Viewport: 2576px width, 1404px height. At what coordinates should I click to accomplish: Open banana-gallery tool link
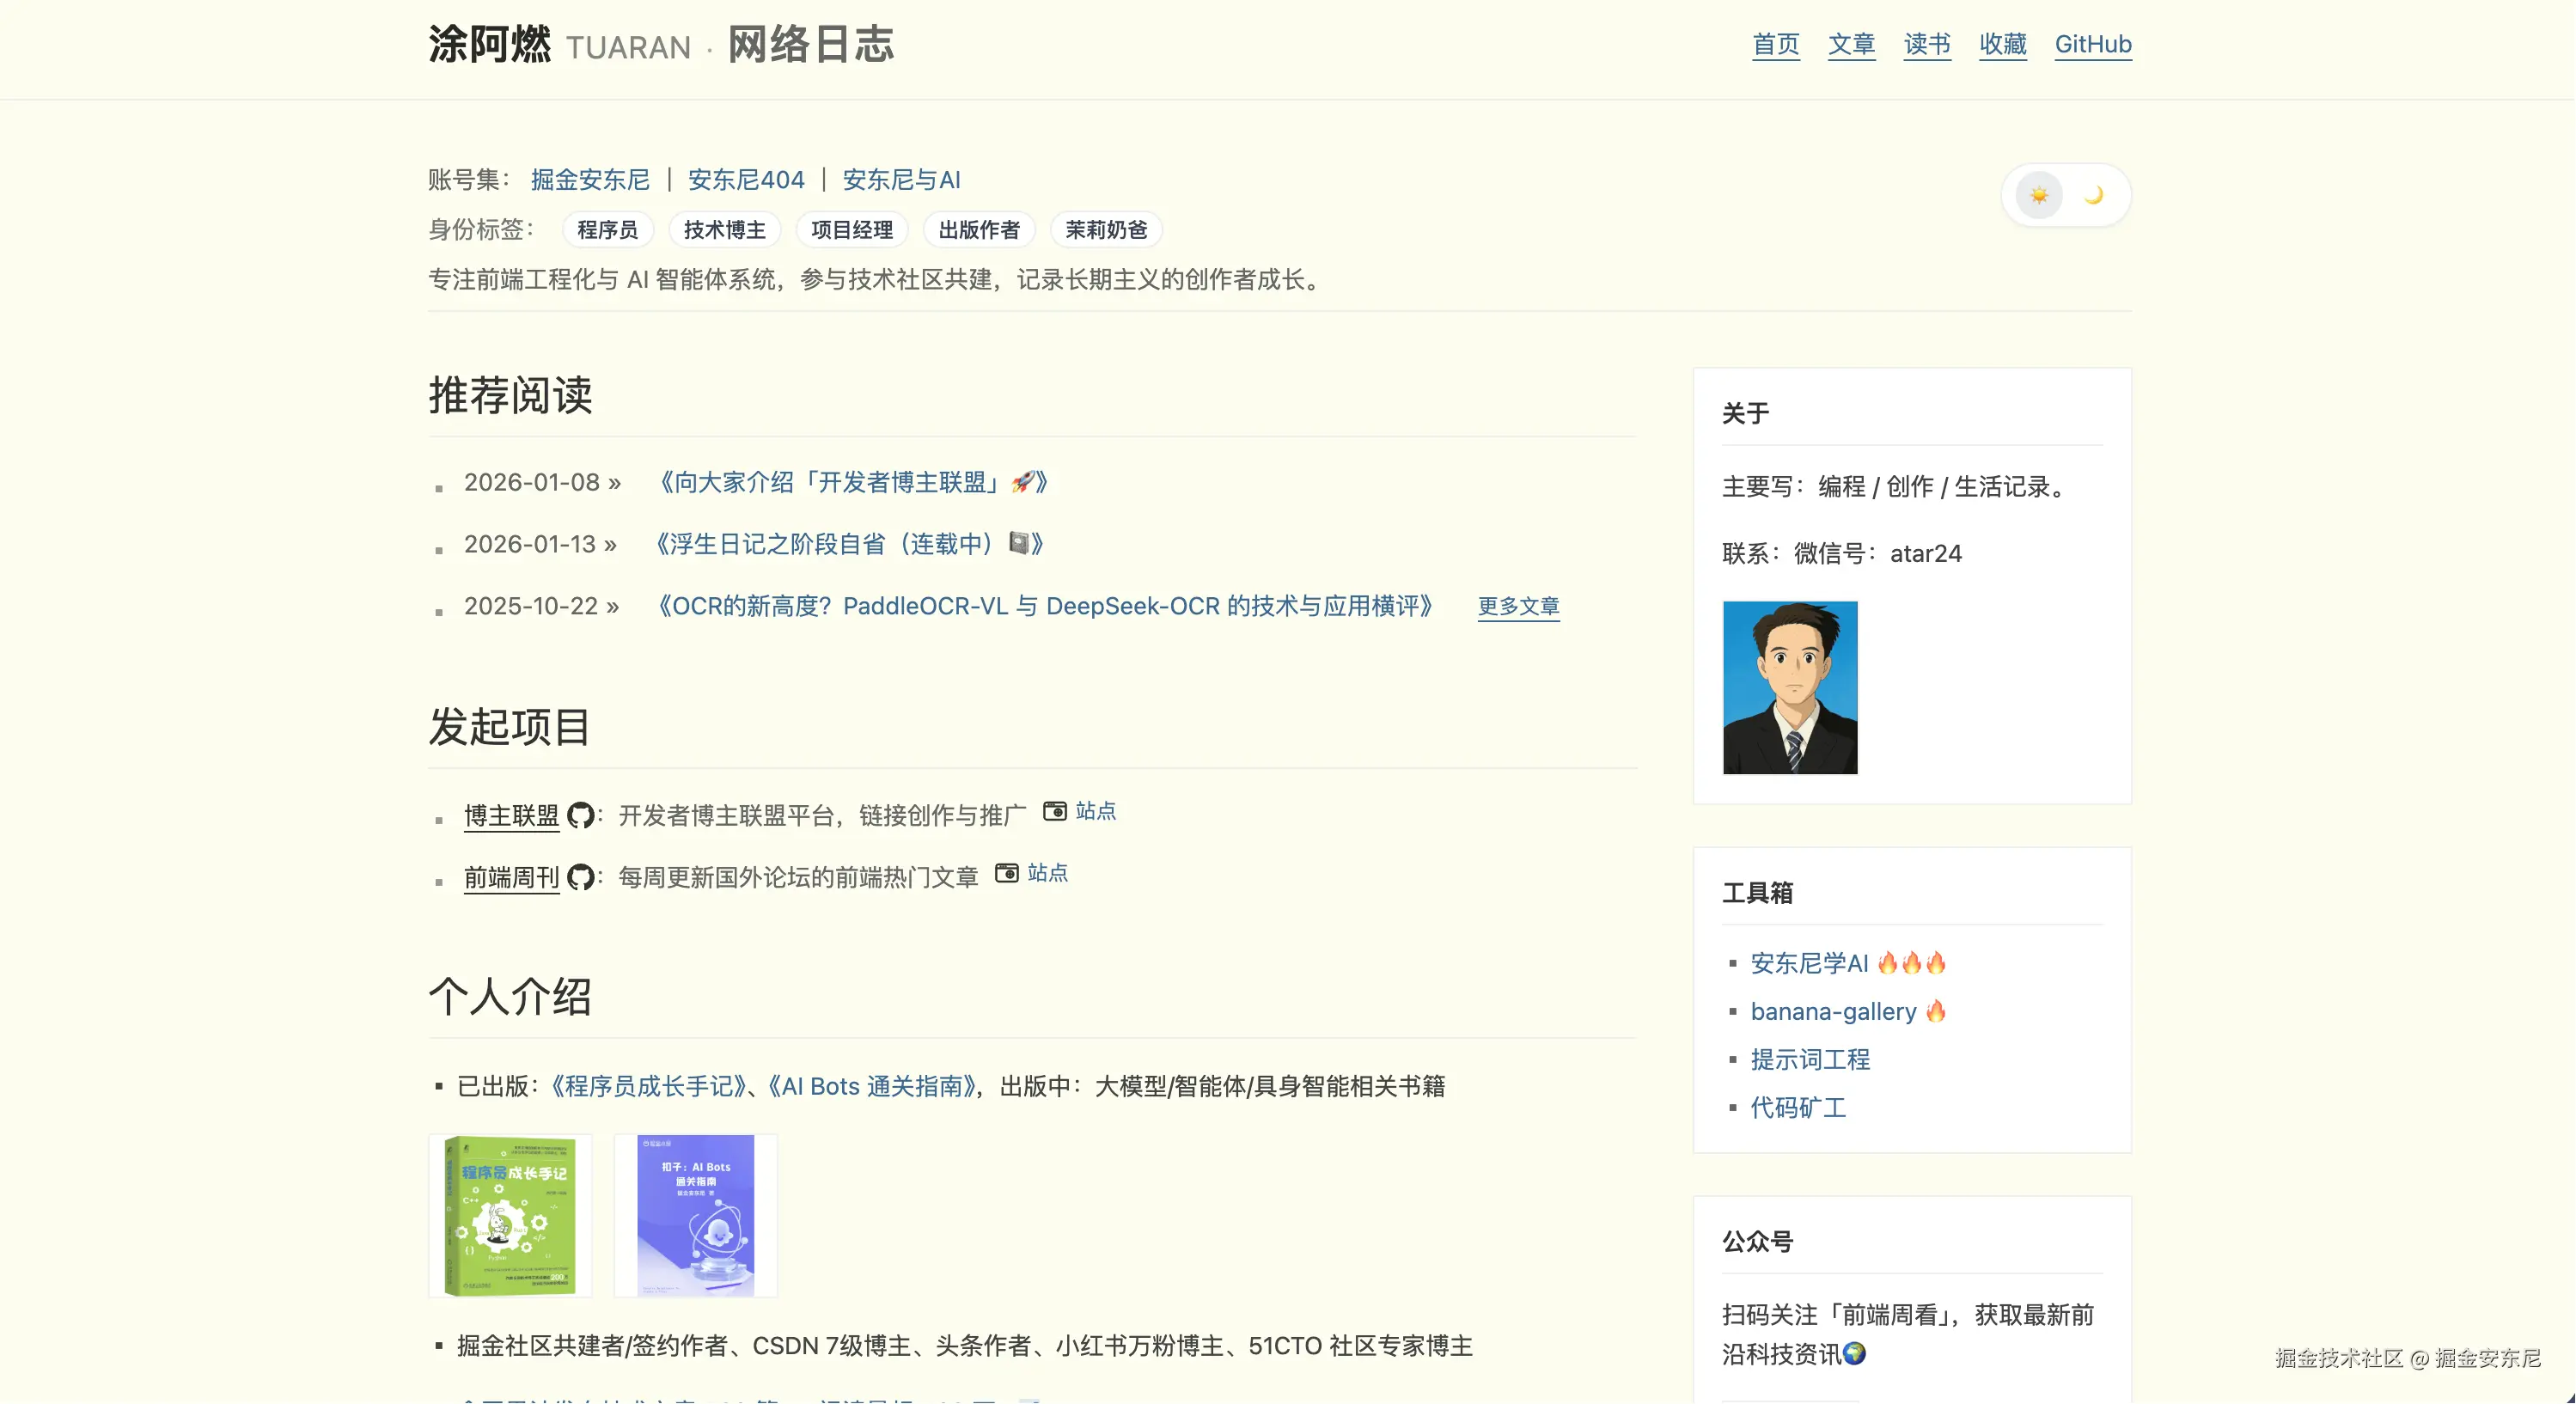1833,1011
